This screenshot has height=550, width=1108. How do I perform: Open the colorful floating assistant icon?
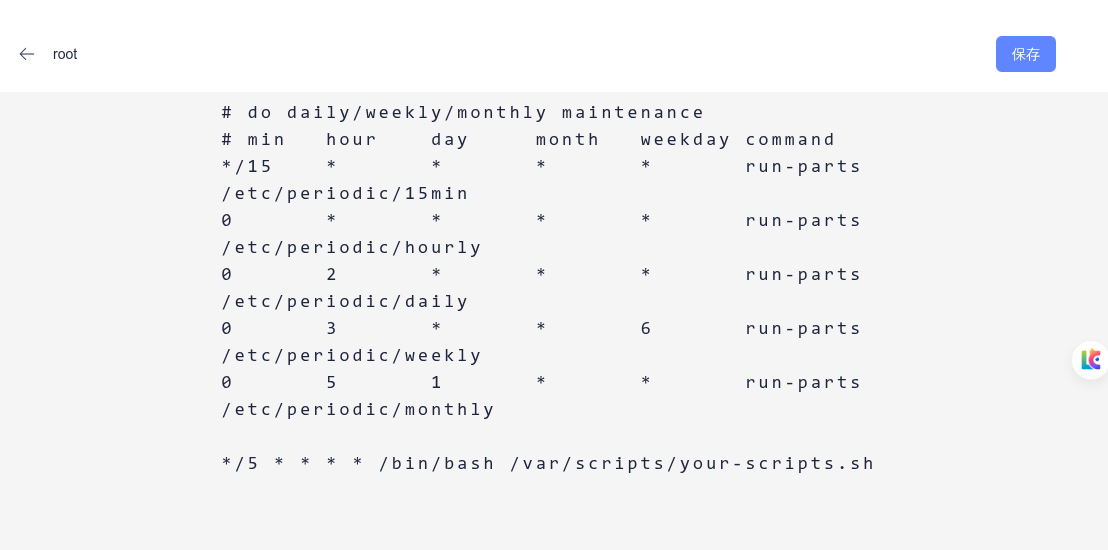(x=1090, y=360)
